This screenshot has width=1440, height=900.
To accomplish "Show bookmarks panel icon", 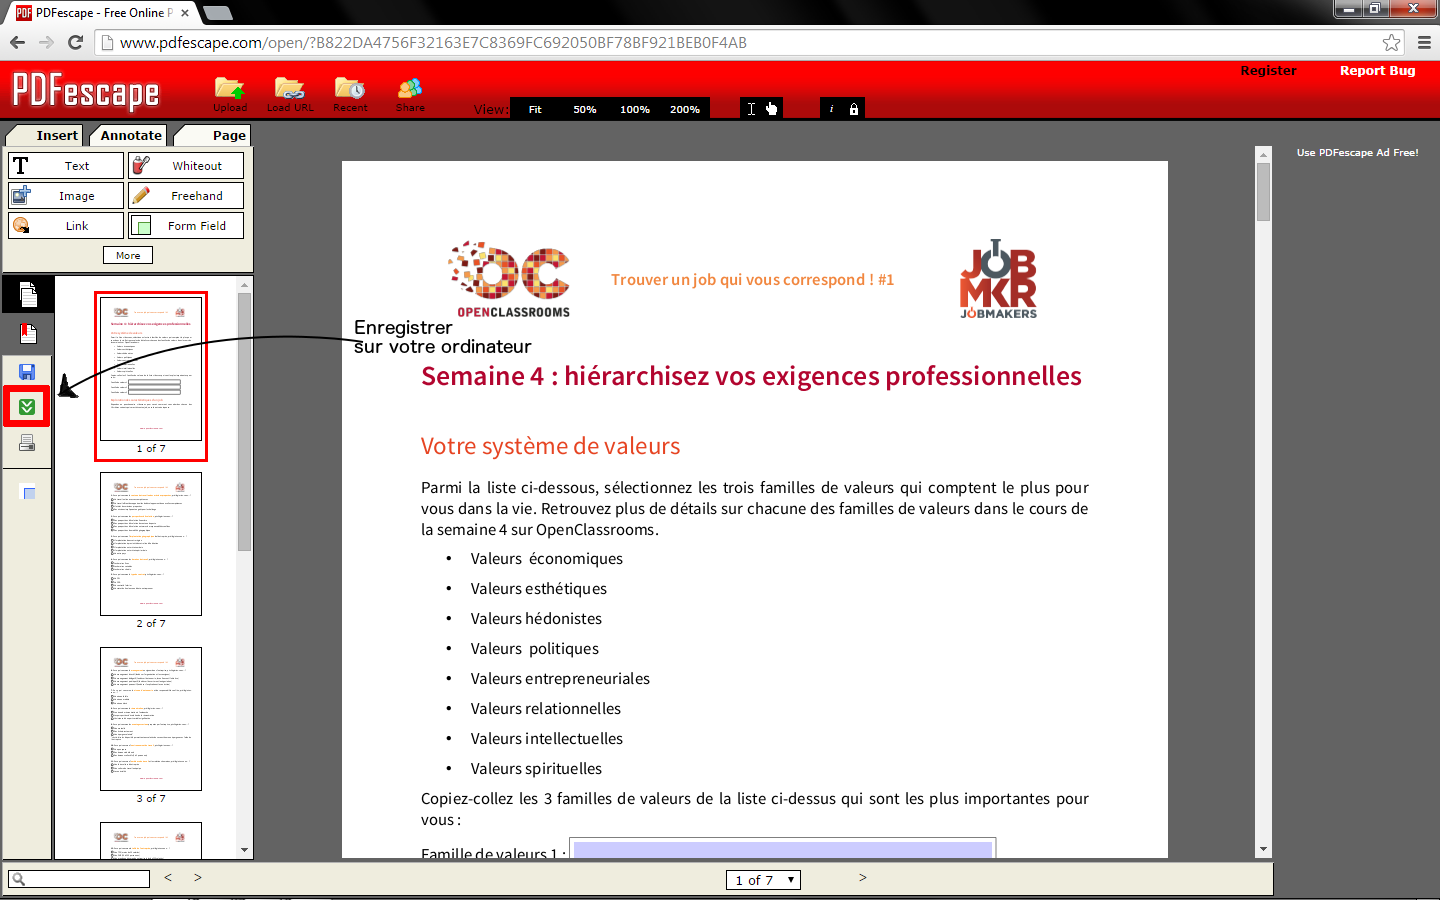I will pyautogui.click(x=28, y=334).
